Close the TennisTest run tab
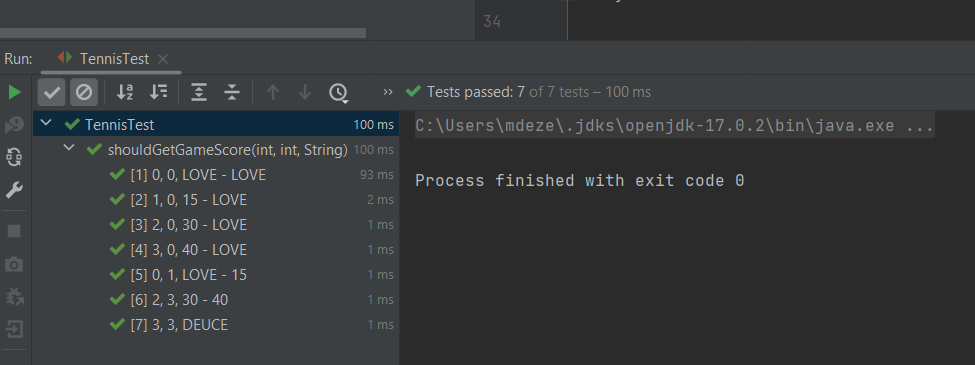This screenshot has width=975, height=365. 163,59
